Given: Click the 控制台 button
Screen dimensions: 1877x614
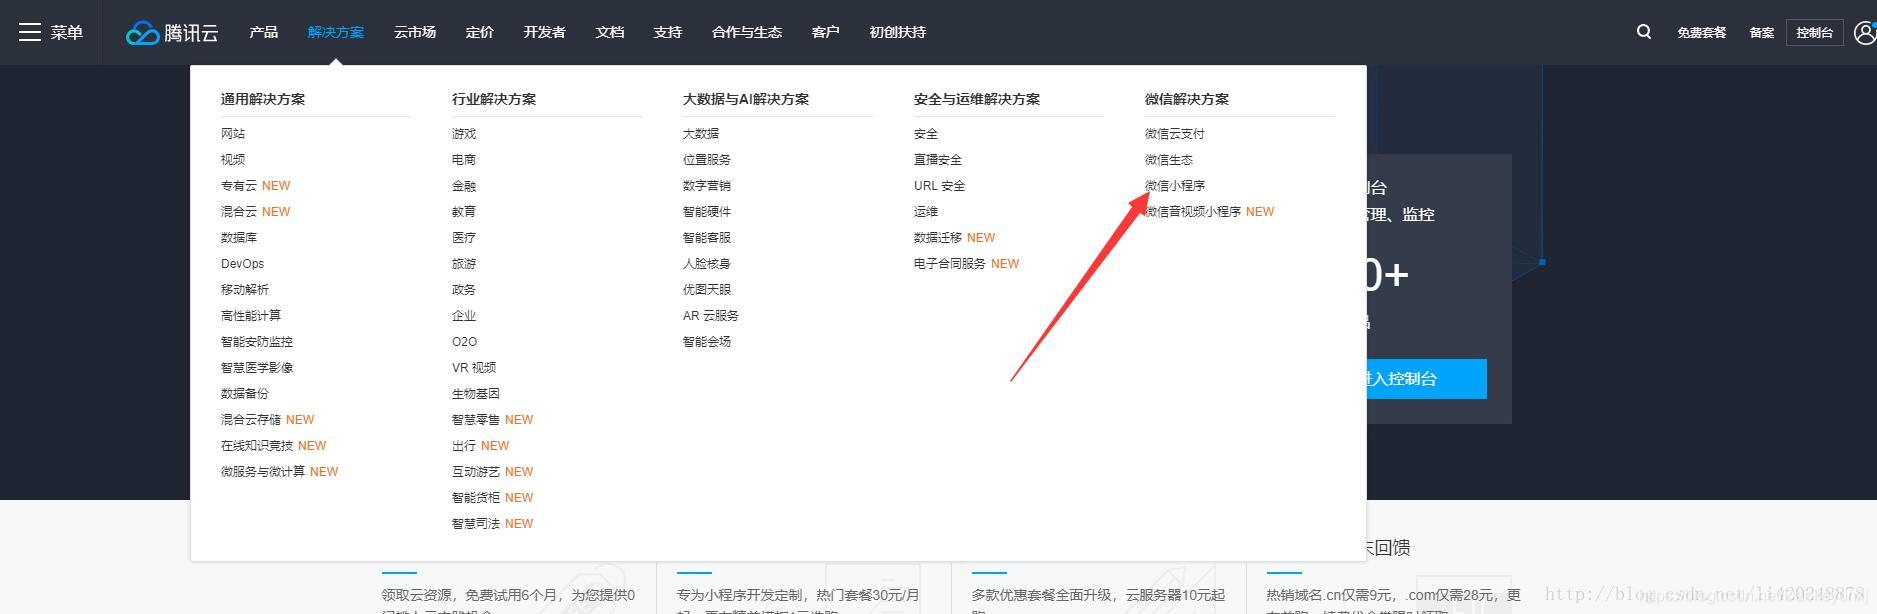Looking at the screenshot, I should click(x=1815, y=33).
